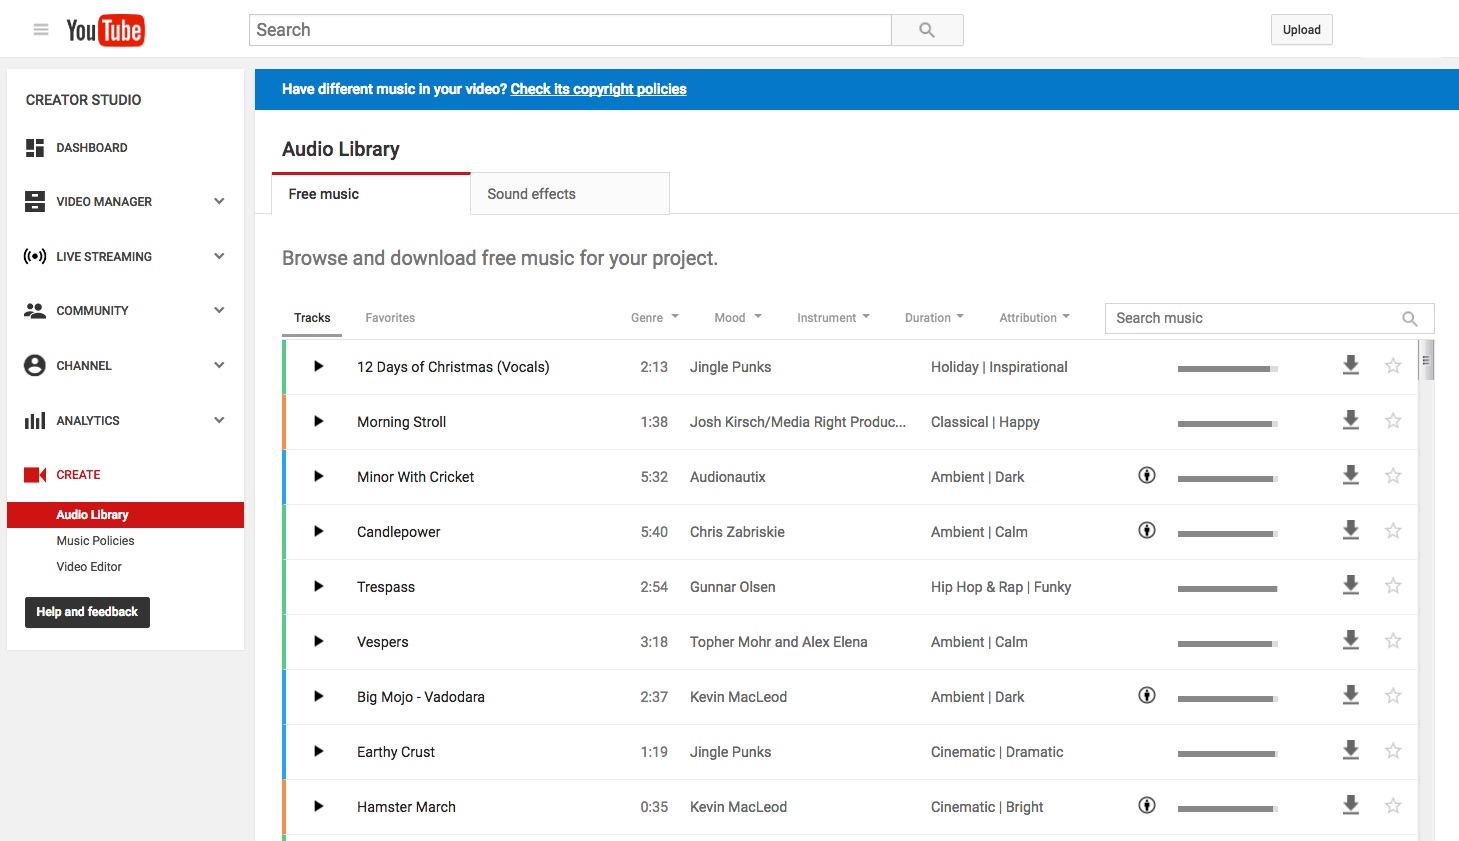View attribution info for Big Mojo - Vadodara
This screenshot has height=841, width=1459.
[1147, 695]
